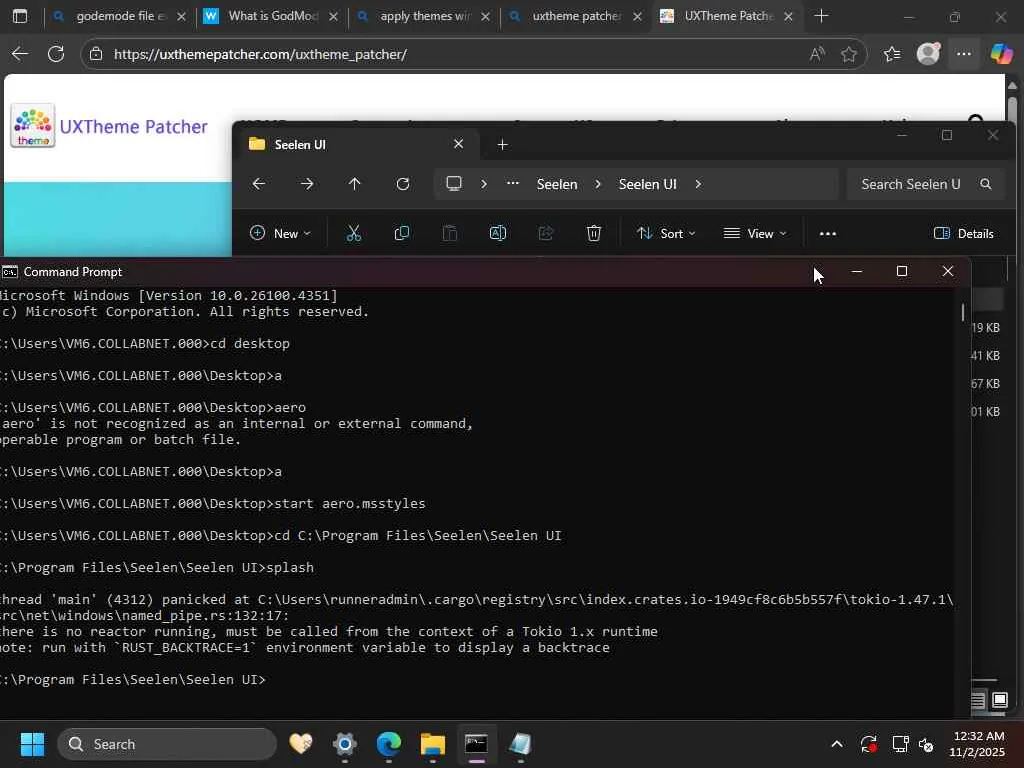Click the UXTheme Patcher site title

(x=134, y=127)
